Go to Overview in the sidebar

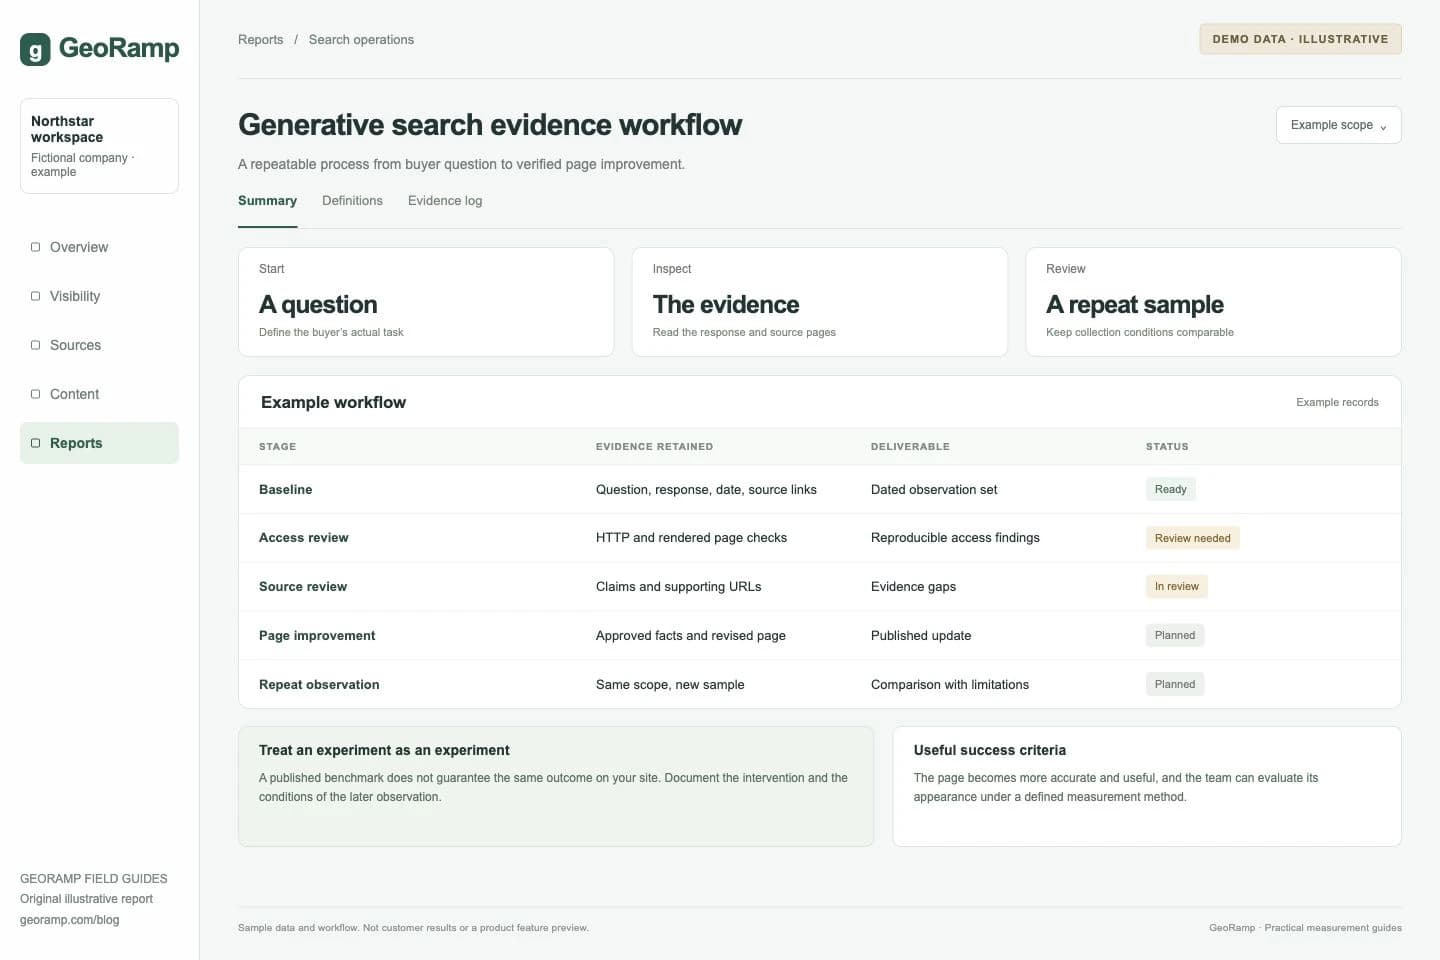click(99, 247)
